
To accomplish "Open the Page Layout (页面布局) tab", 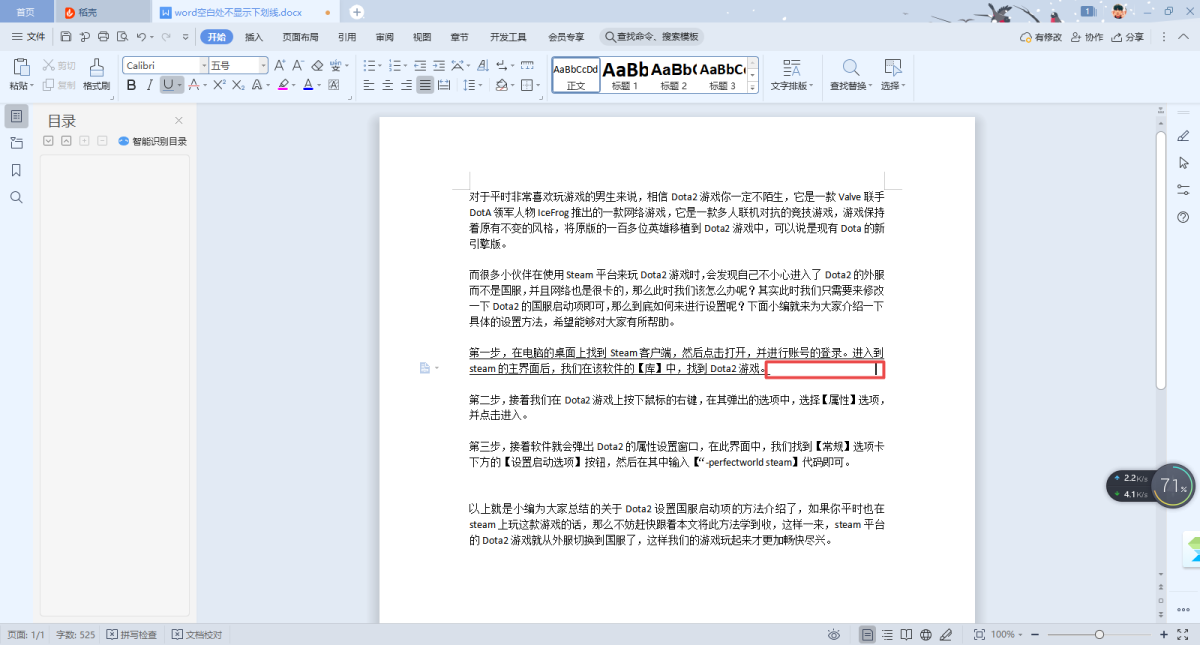I will point(300,37).
